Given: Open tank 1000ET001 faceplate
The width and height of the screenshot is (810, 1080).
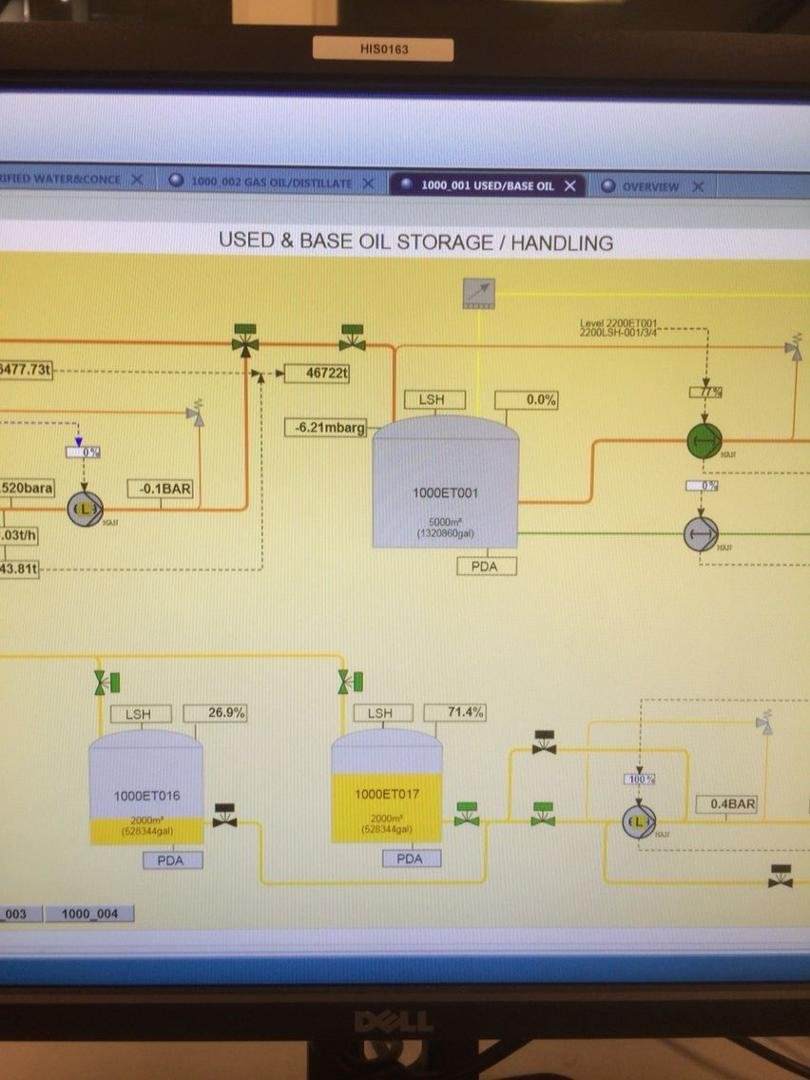Looking at the screenshot, I should point(445,482).
